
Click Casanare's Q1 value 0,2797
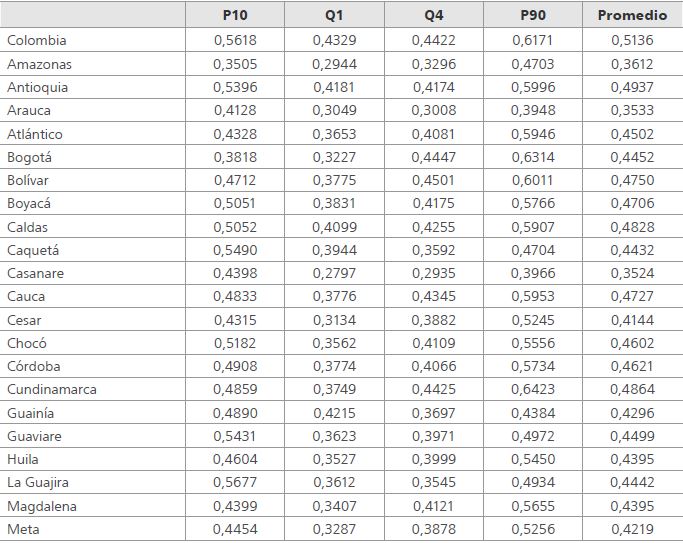coord(334,273)
